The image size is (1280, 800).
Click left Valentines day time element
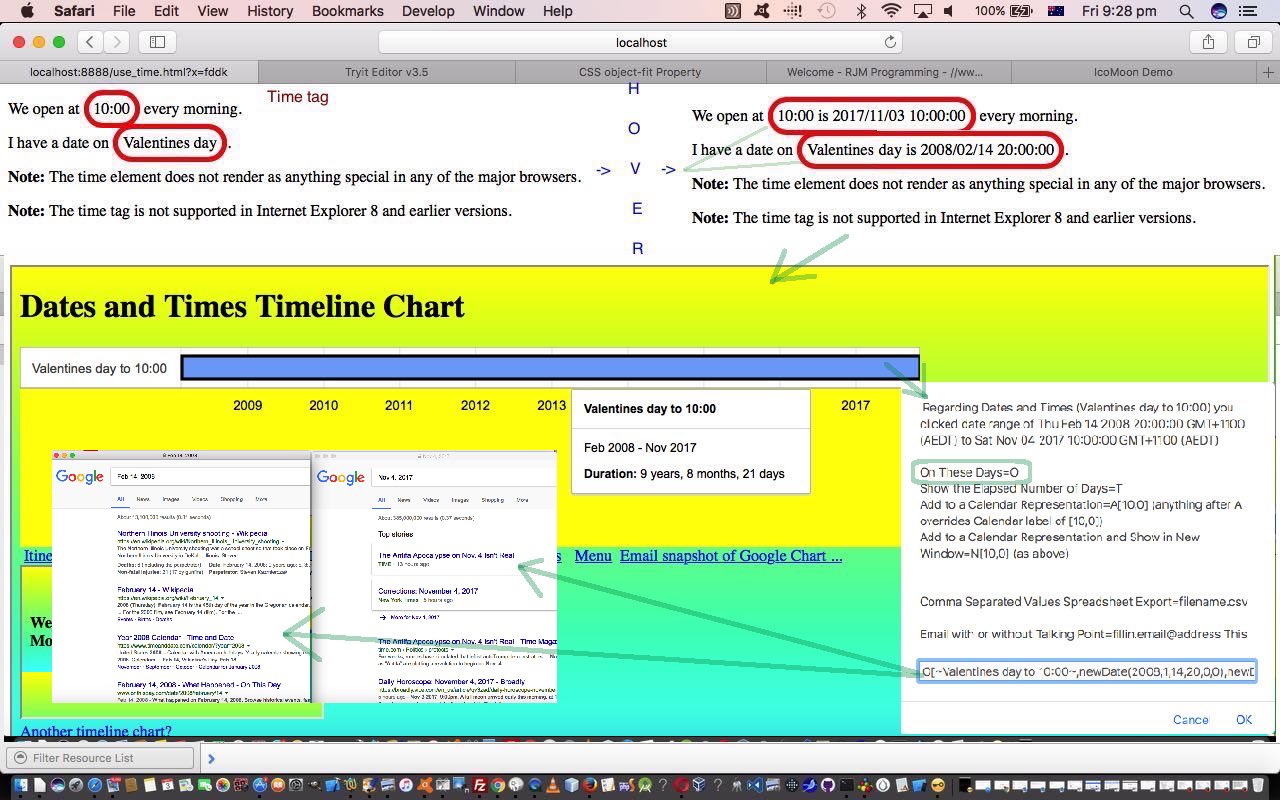[x=170, y=142]
